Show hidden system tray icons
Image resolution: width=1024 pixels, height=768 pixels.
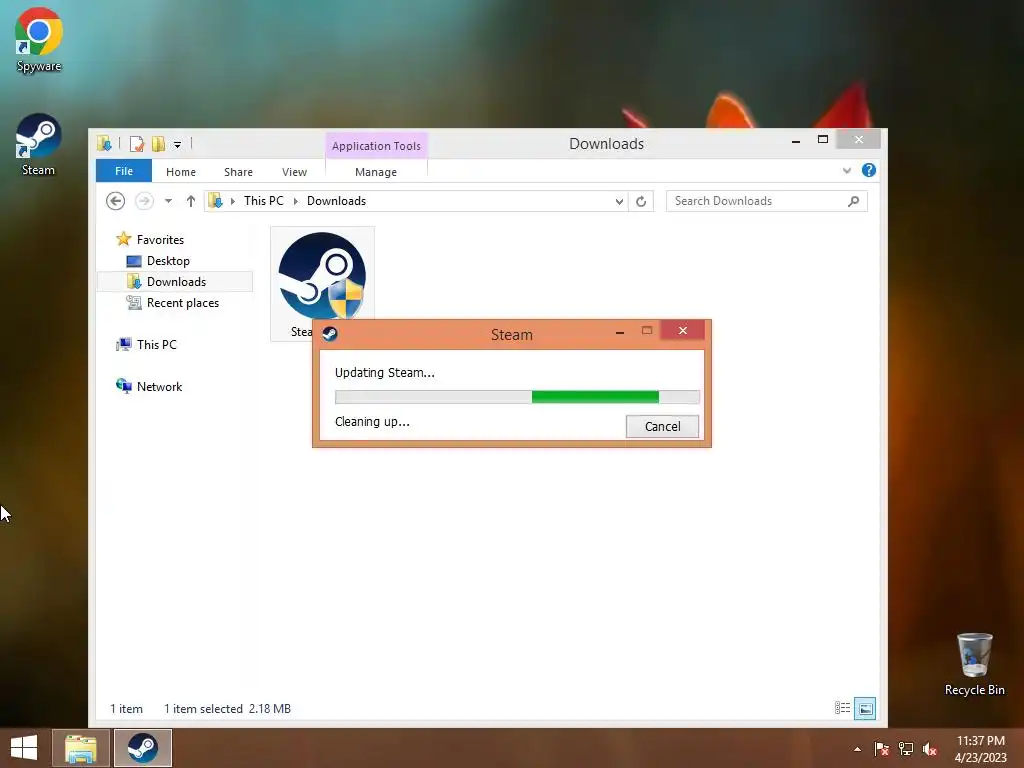(857, 749)
